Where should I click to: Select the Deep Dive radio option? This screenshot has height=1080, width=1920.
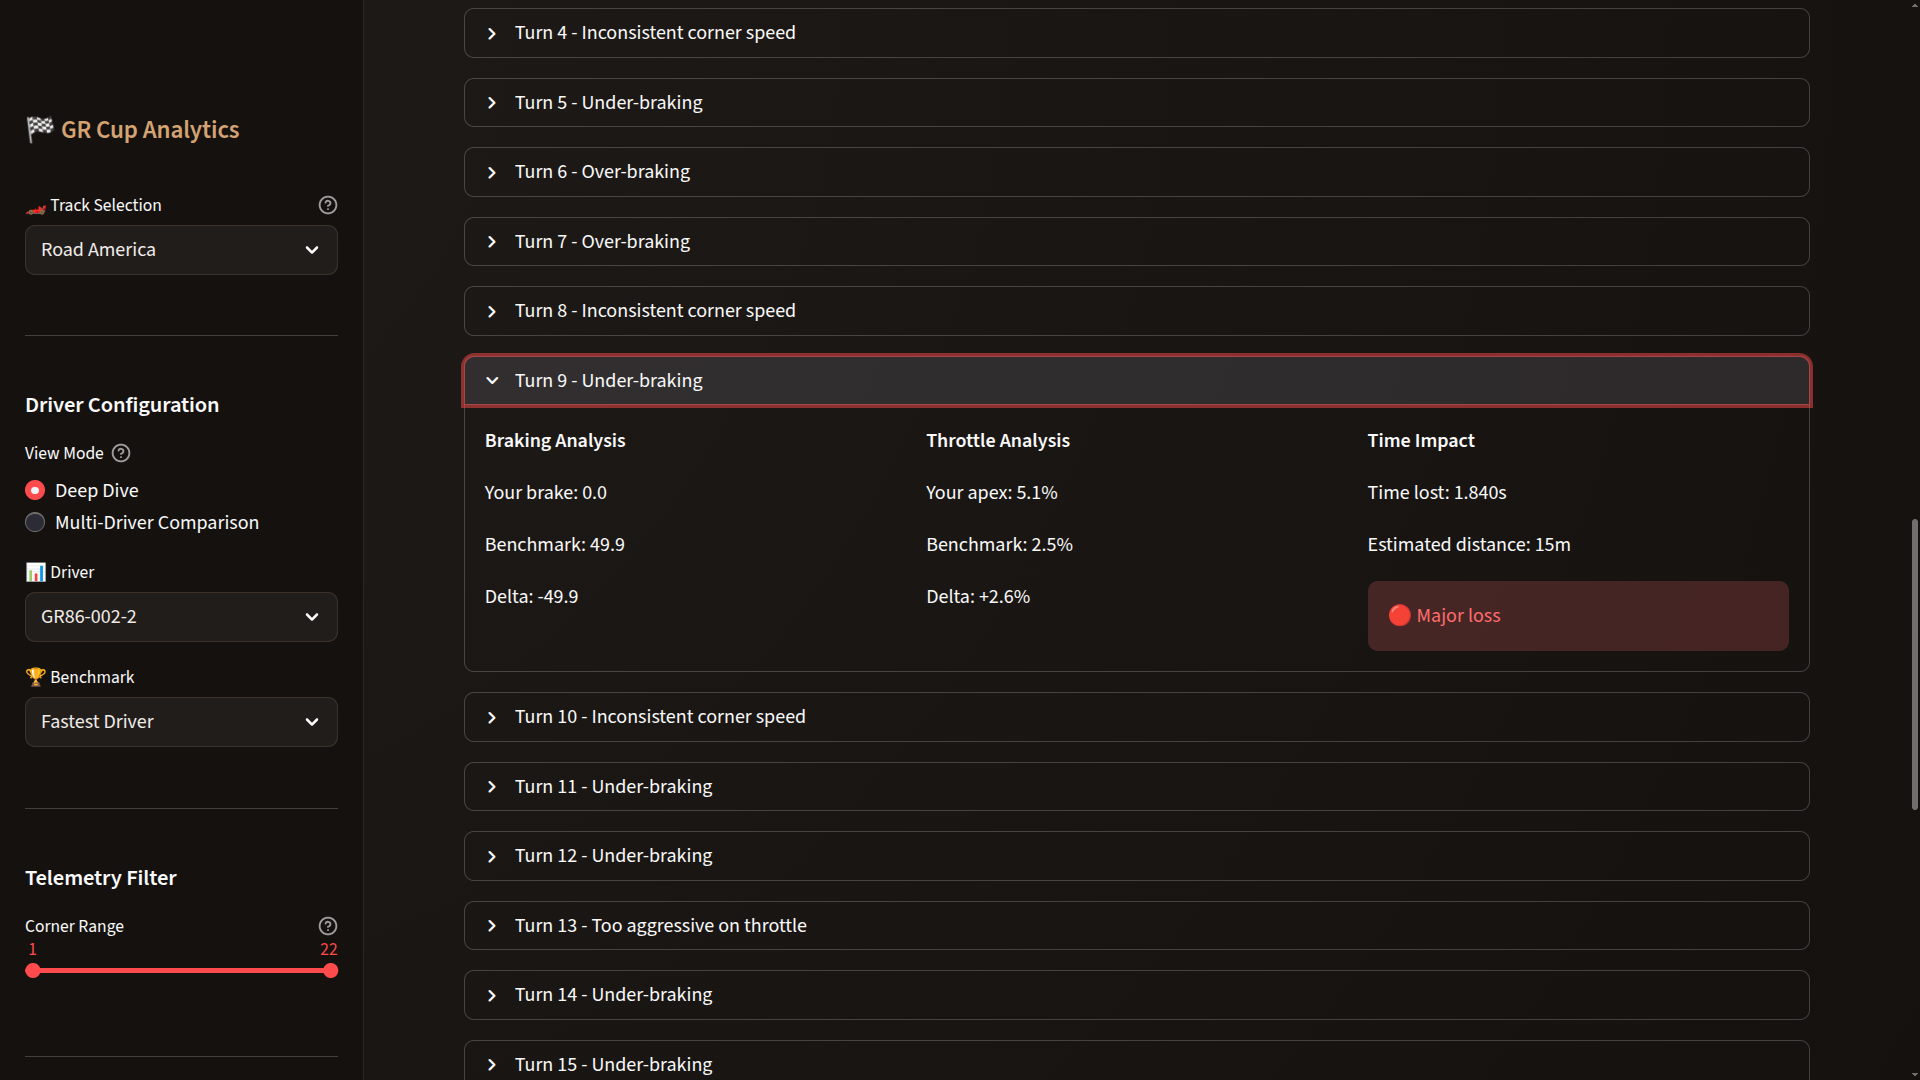tap(35, 491)
